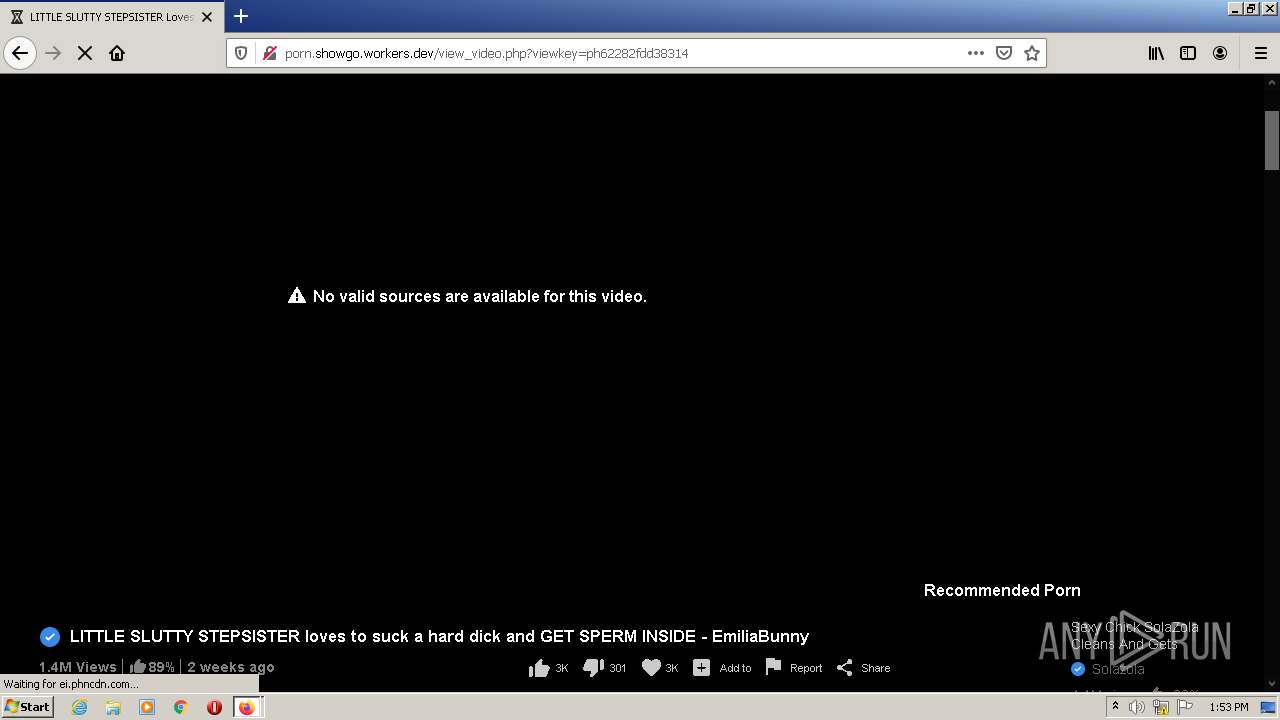
Task: Click the warning icon in player
Action: pyautogui.click(x=297, y=296)
